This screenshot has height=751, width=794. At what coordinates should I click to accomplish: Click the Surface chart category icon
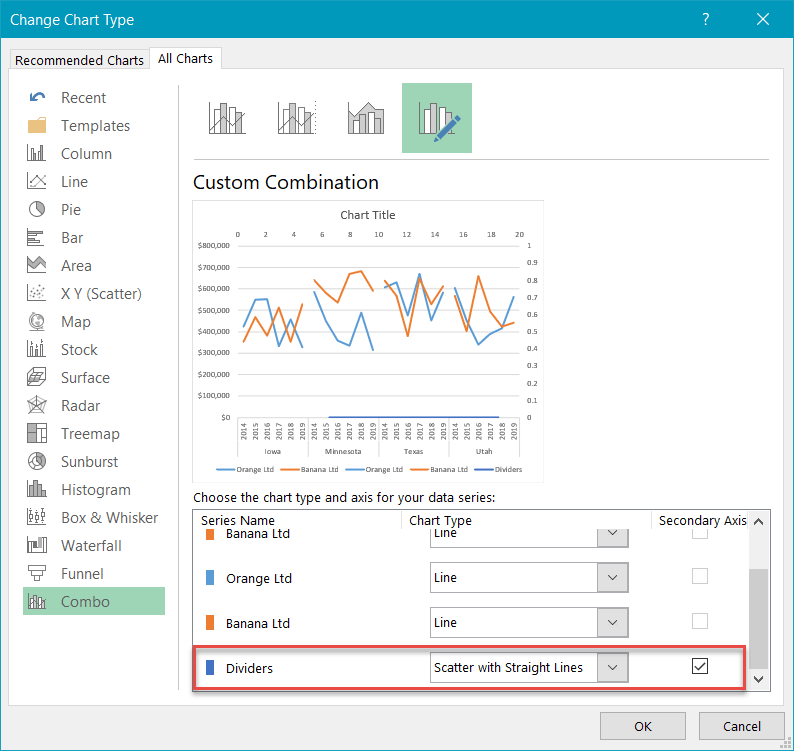pyautogui.click(x=36, y=377)
